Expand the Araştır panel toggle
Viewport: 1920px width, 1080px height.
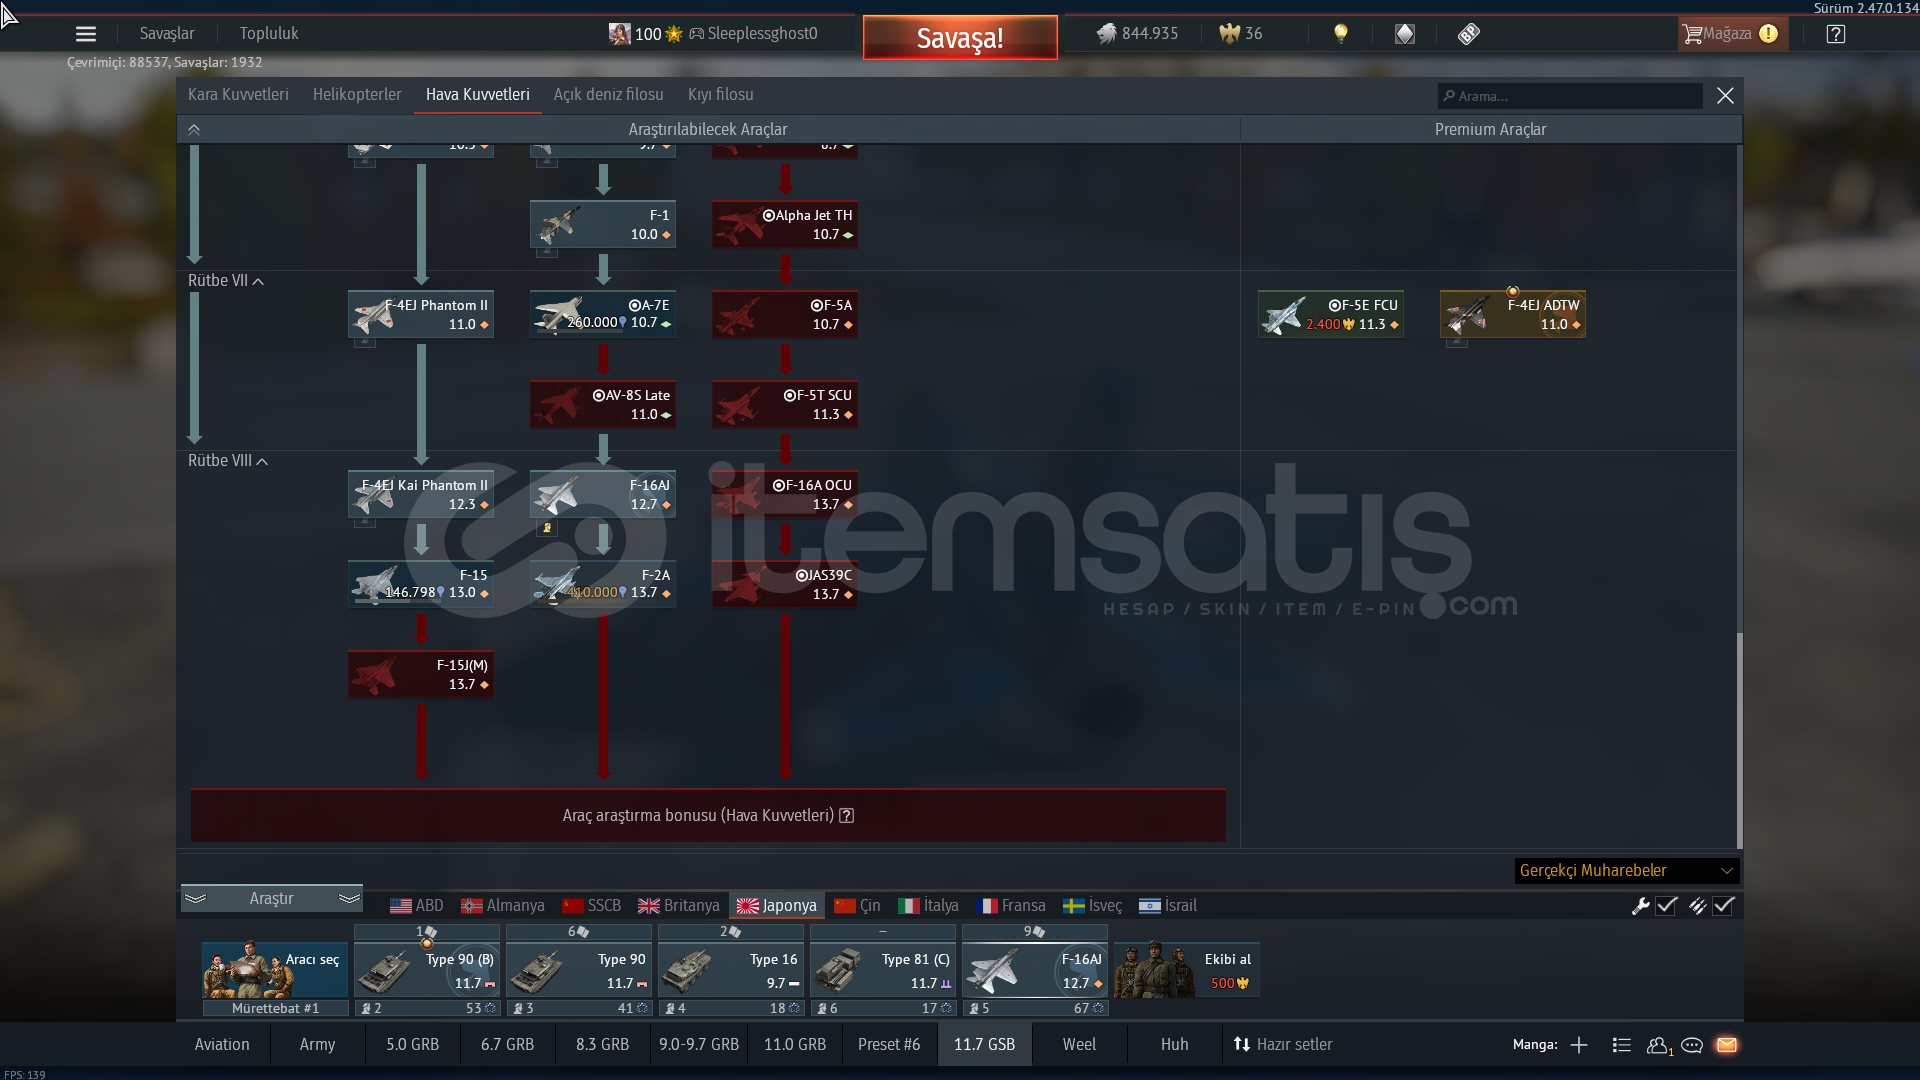(271, 899)
